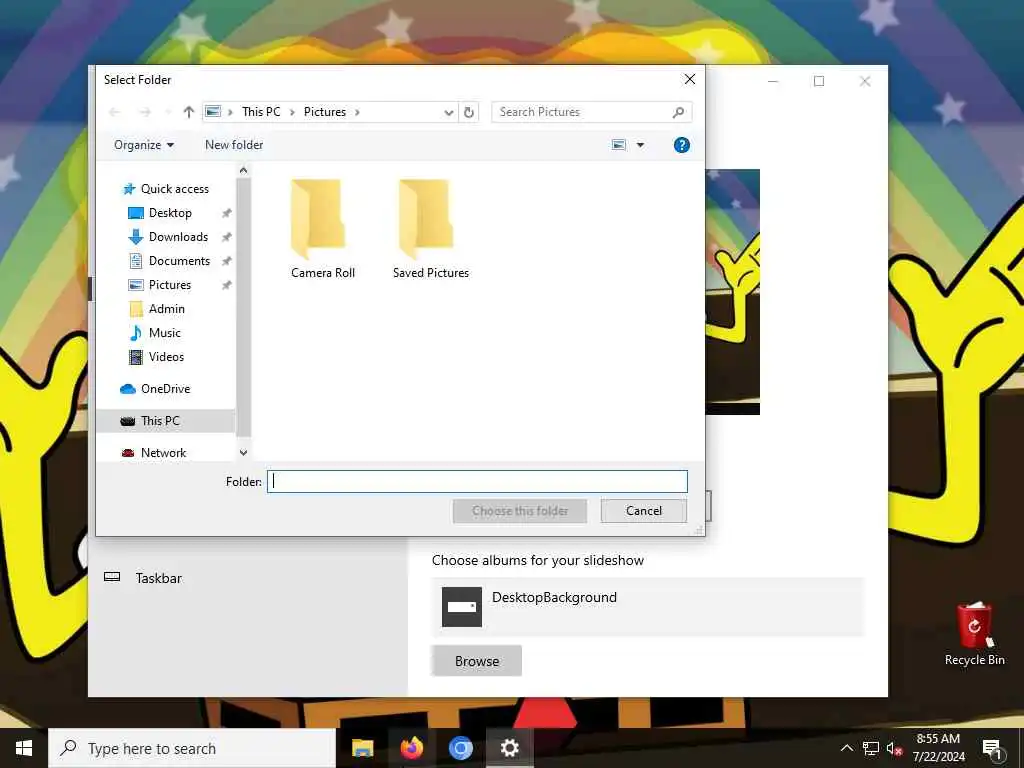Click the Forward navigation arrow in dialog
The image size is (1024, 768).
(x=145, y=112)
